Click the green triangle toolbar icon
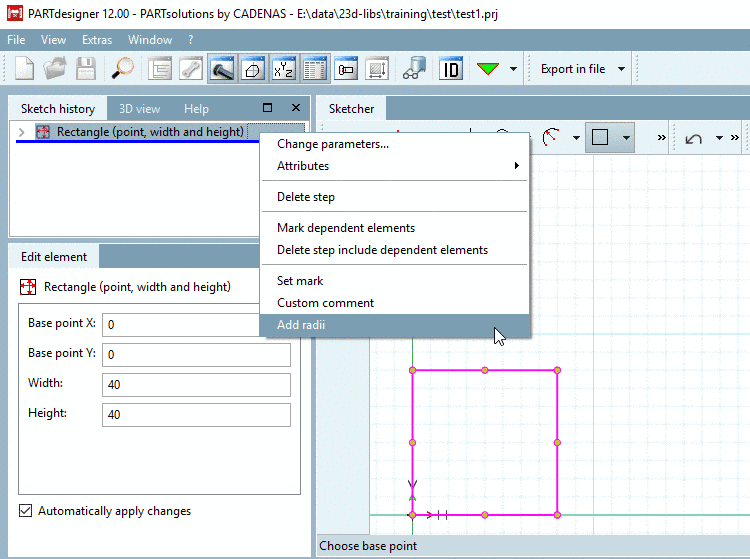Image resolution: width=750 pixels, height=559 pixels. tap(488, 69)
